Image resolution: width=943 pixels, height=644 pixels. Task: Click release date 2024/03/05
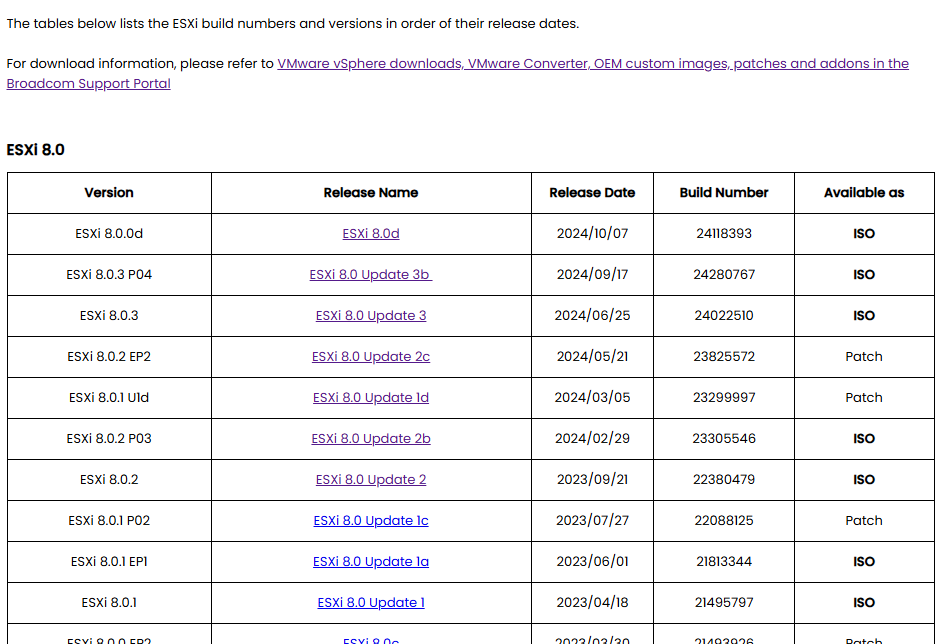(x=592, y=397)
